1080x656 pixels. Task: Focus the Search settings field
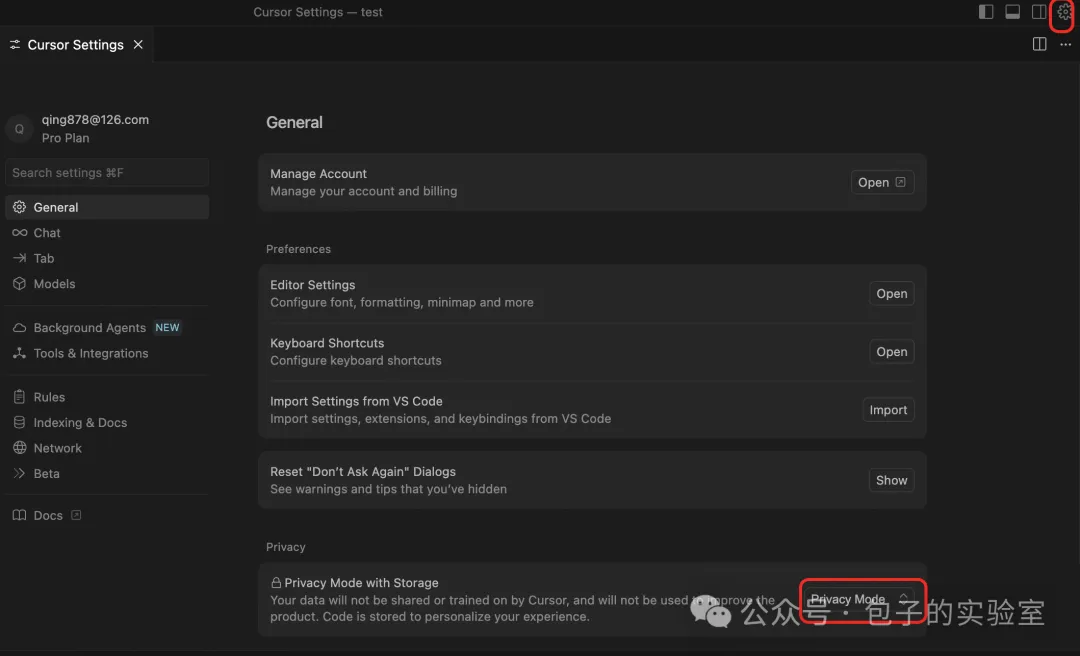click(x=107, y=172)
